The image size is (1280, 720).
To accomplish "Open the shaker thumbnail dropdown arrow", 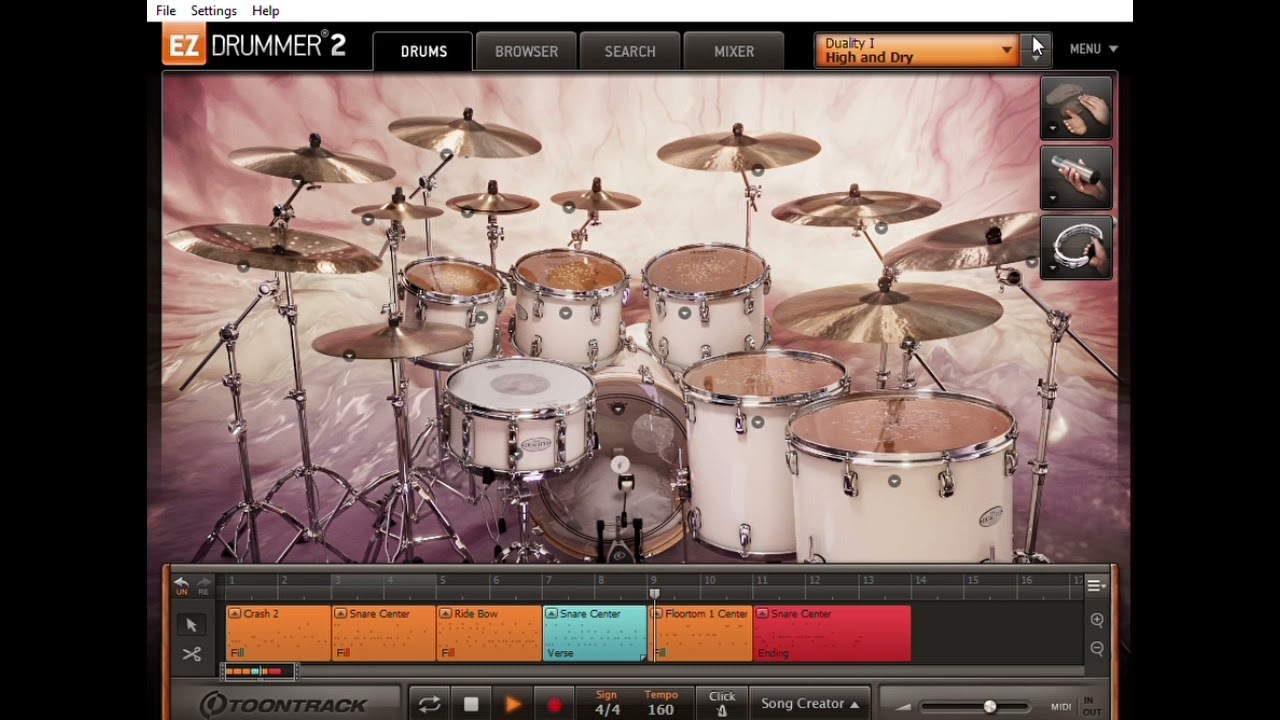I will (x=1052, y=199).
